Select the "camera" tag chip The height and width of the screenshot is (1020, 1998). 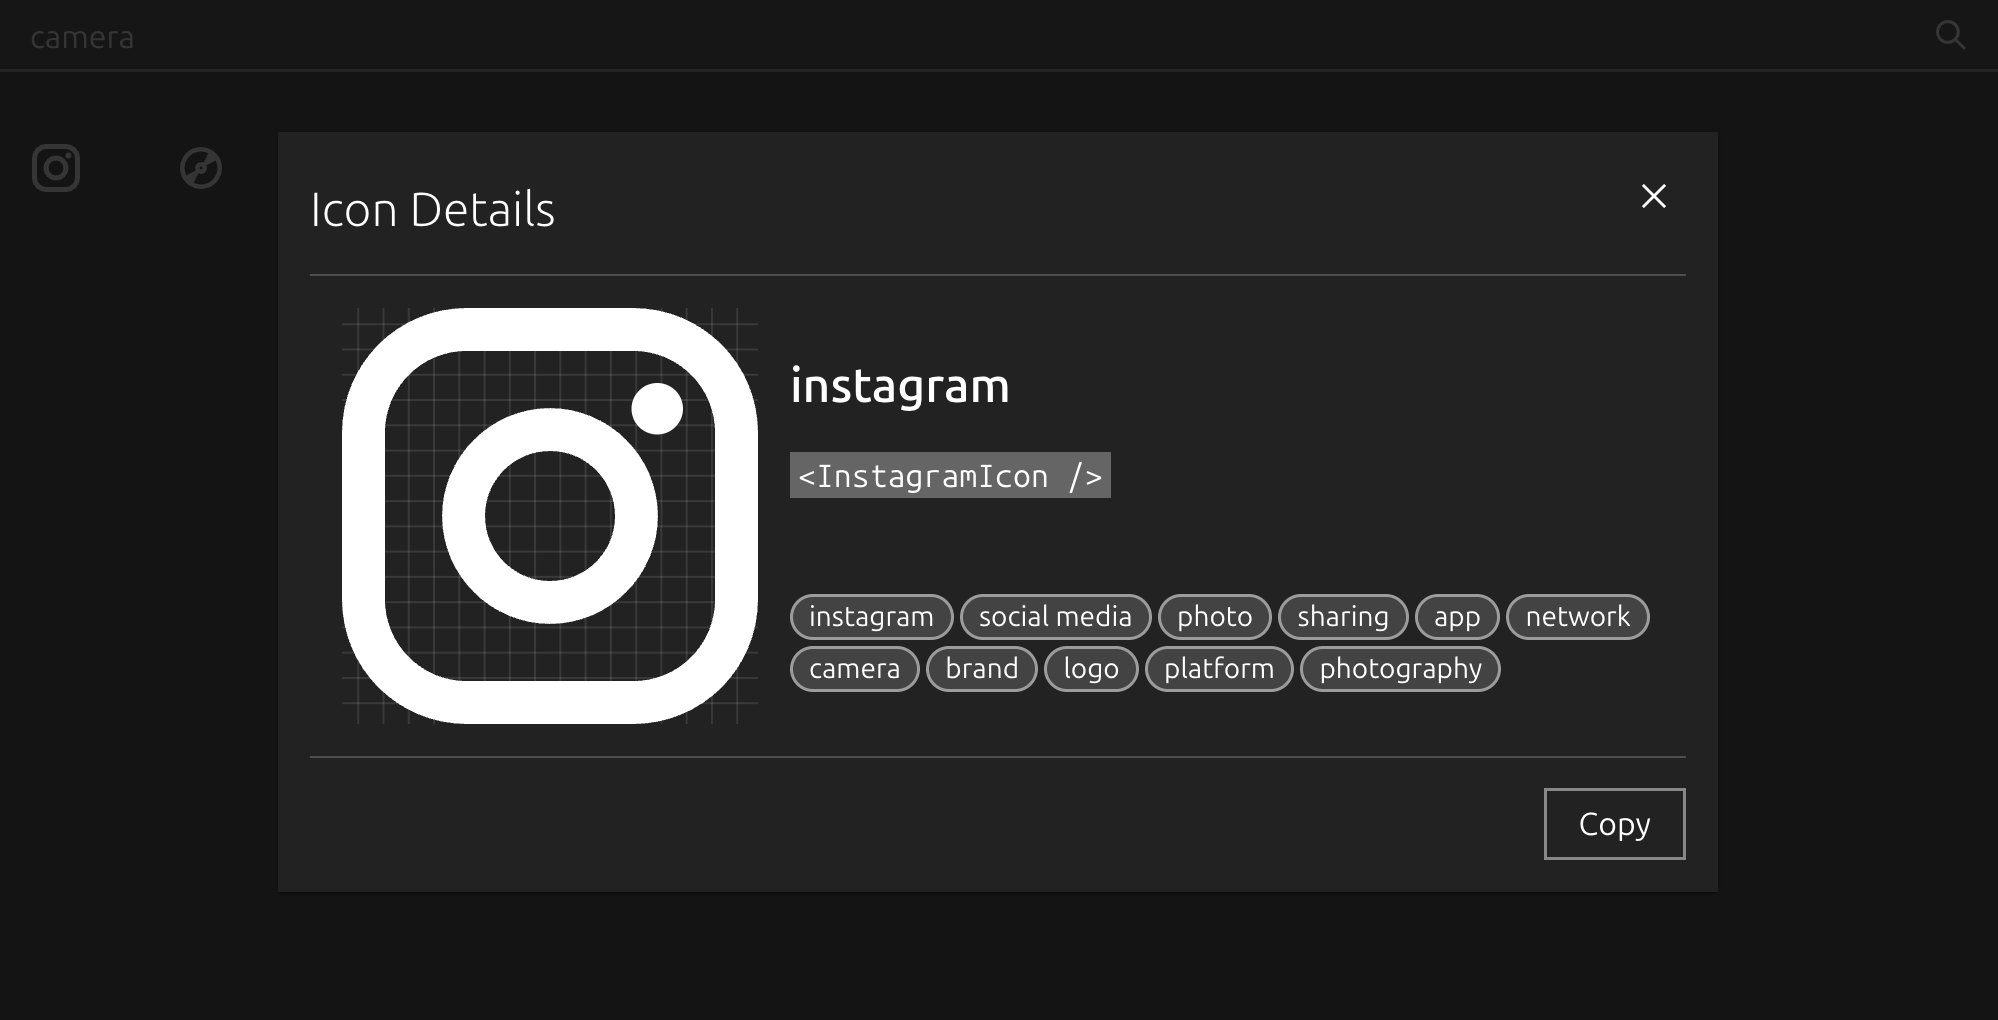pos(854,669)
